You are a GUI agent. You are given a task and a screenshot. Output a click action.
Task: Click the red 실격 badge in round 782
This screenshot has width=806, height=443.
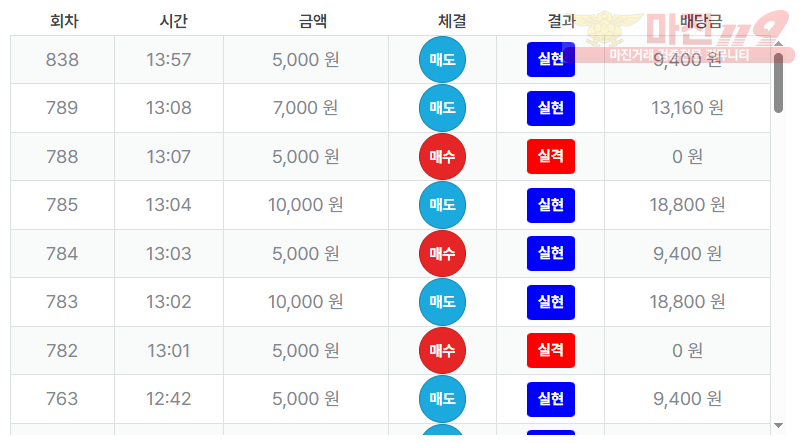pyautogui.click(x=550, y=351)
